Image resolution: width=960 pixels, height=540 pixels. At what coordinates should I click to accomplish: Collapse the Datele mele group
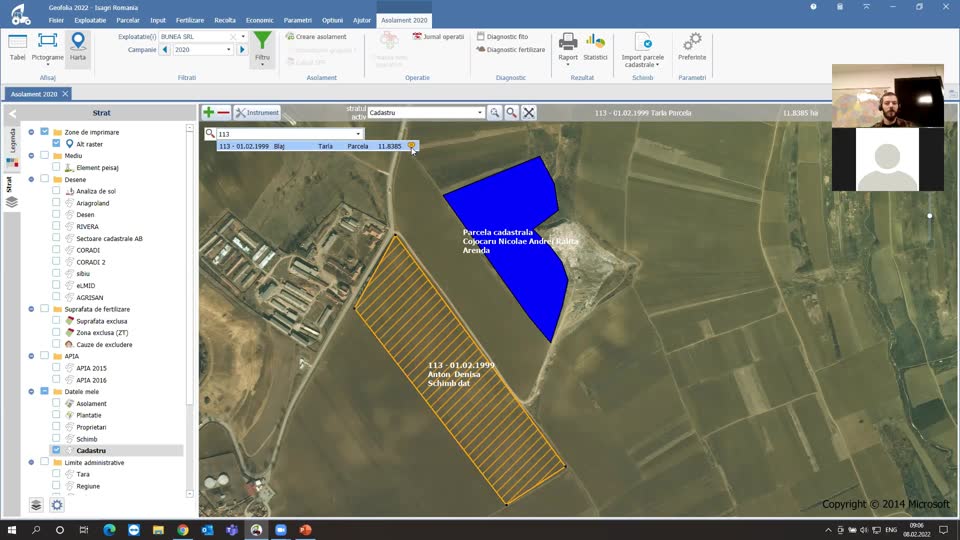(31, 391)
